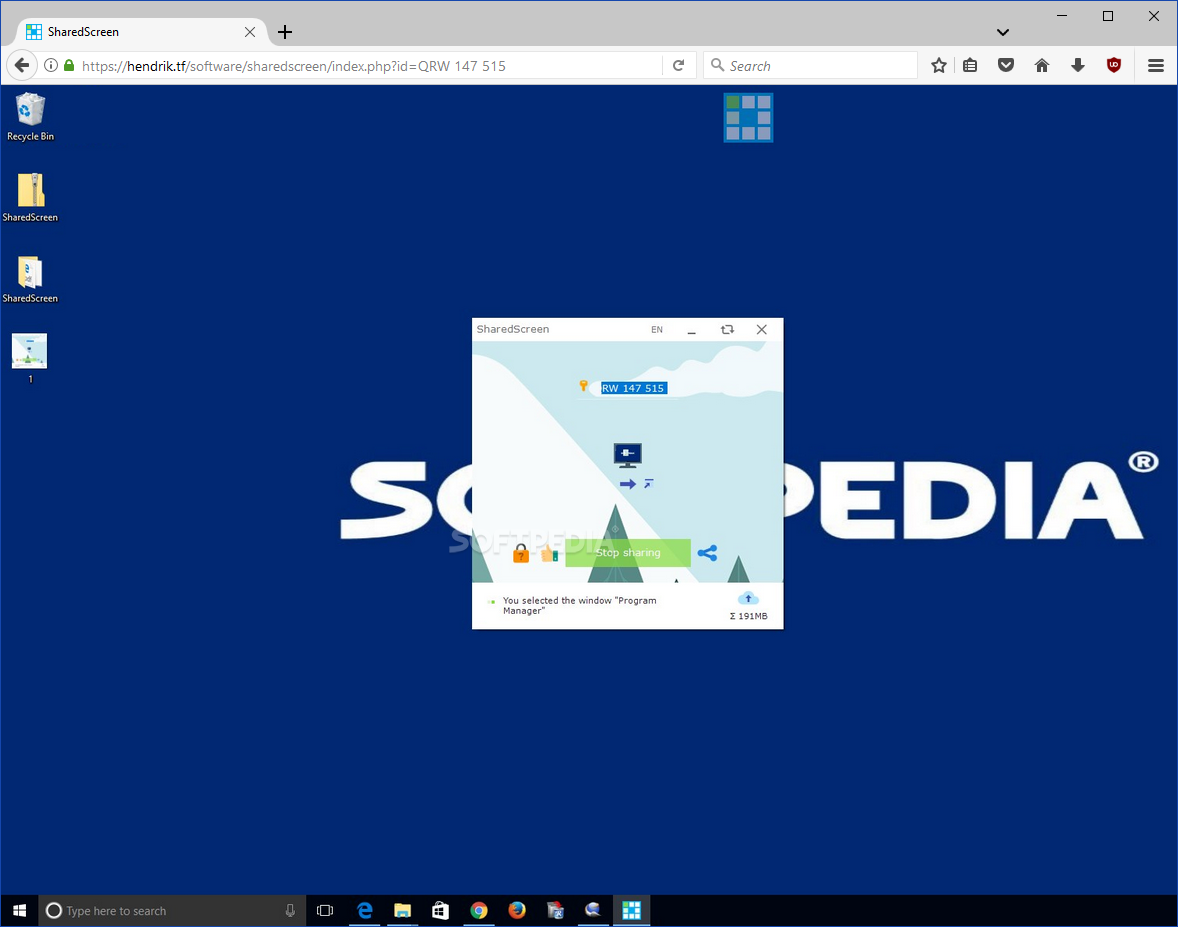Click the small shrink-arrow icon beside the right arrow
Image resolution: width=1178 pixels, height=927 pixels.
click(648, 483)
